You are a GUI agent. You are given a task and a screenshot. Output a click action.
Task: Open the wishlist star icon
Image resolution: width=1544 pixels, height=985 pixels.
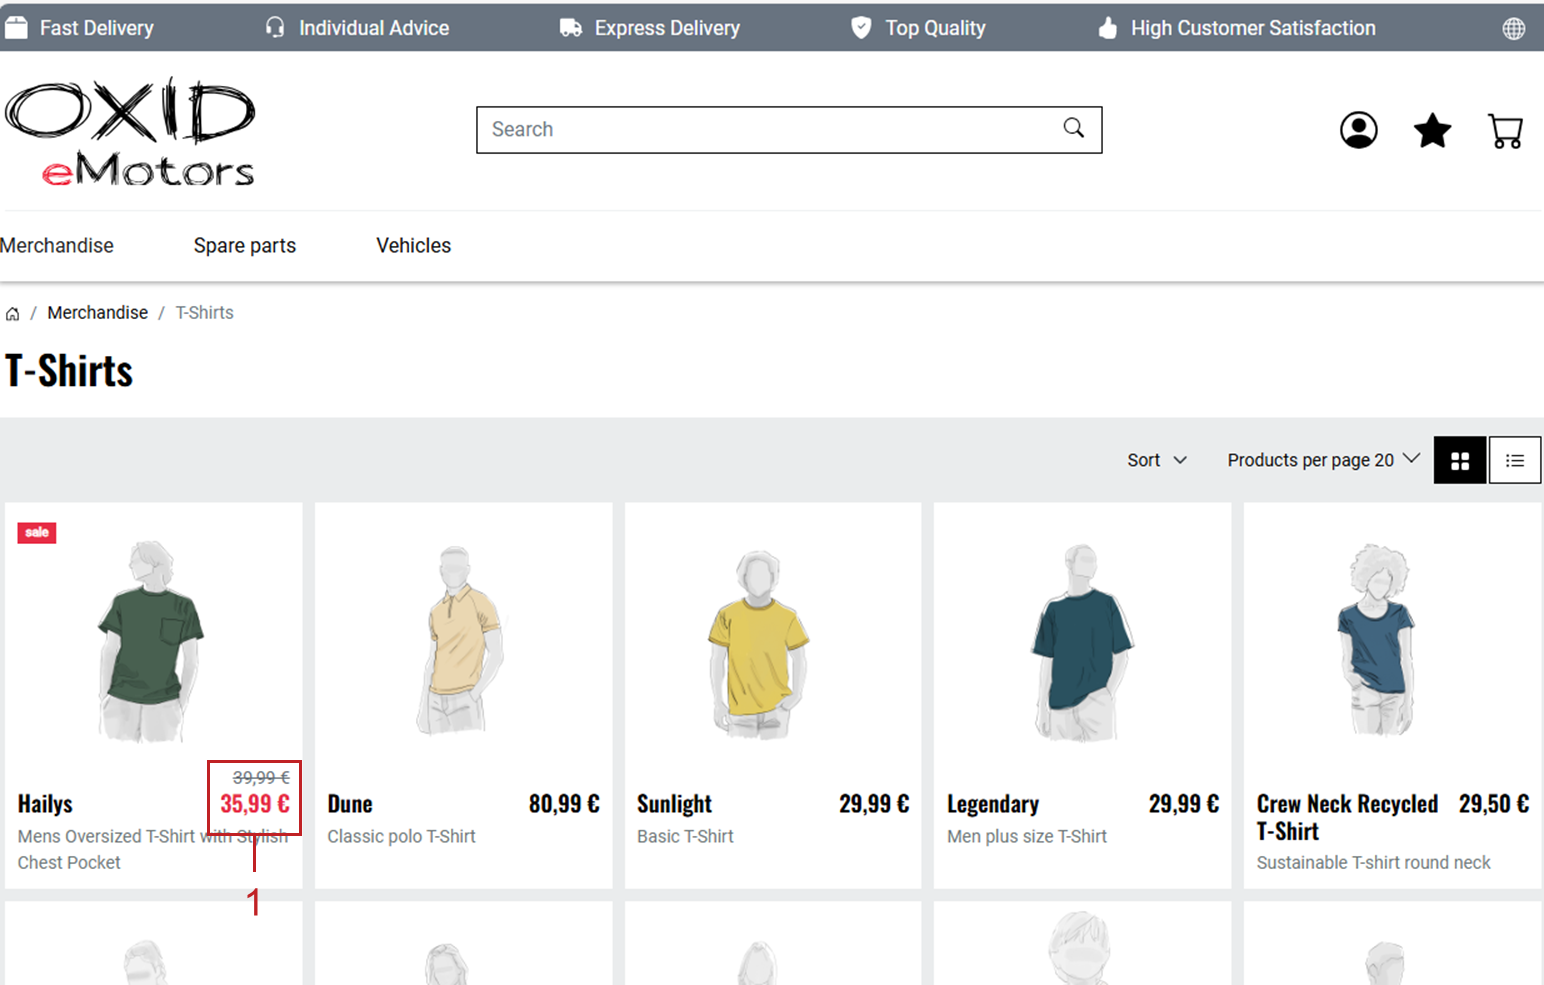point(1432,130)
